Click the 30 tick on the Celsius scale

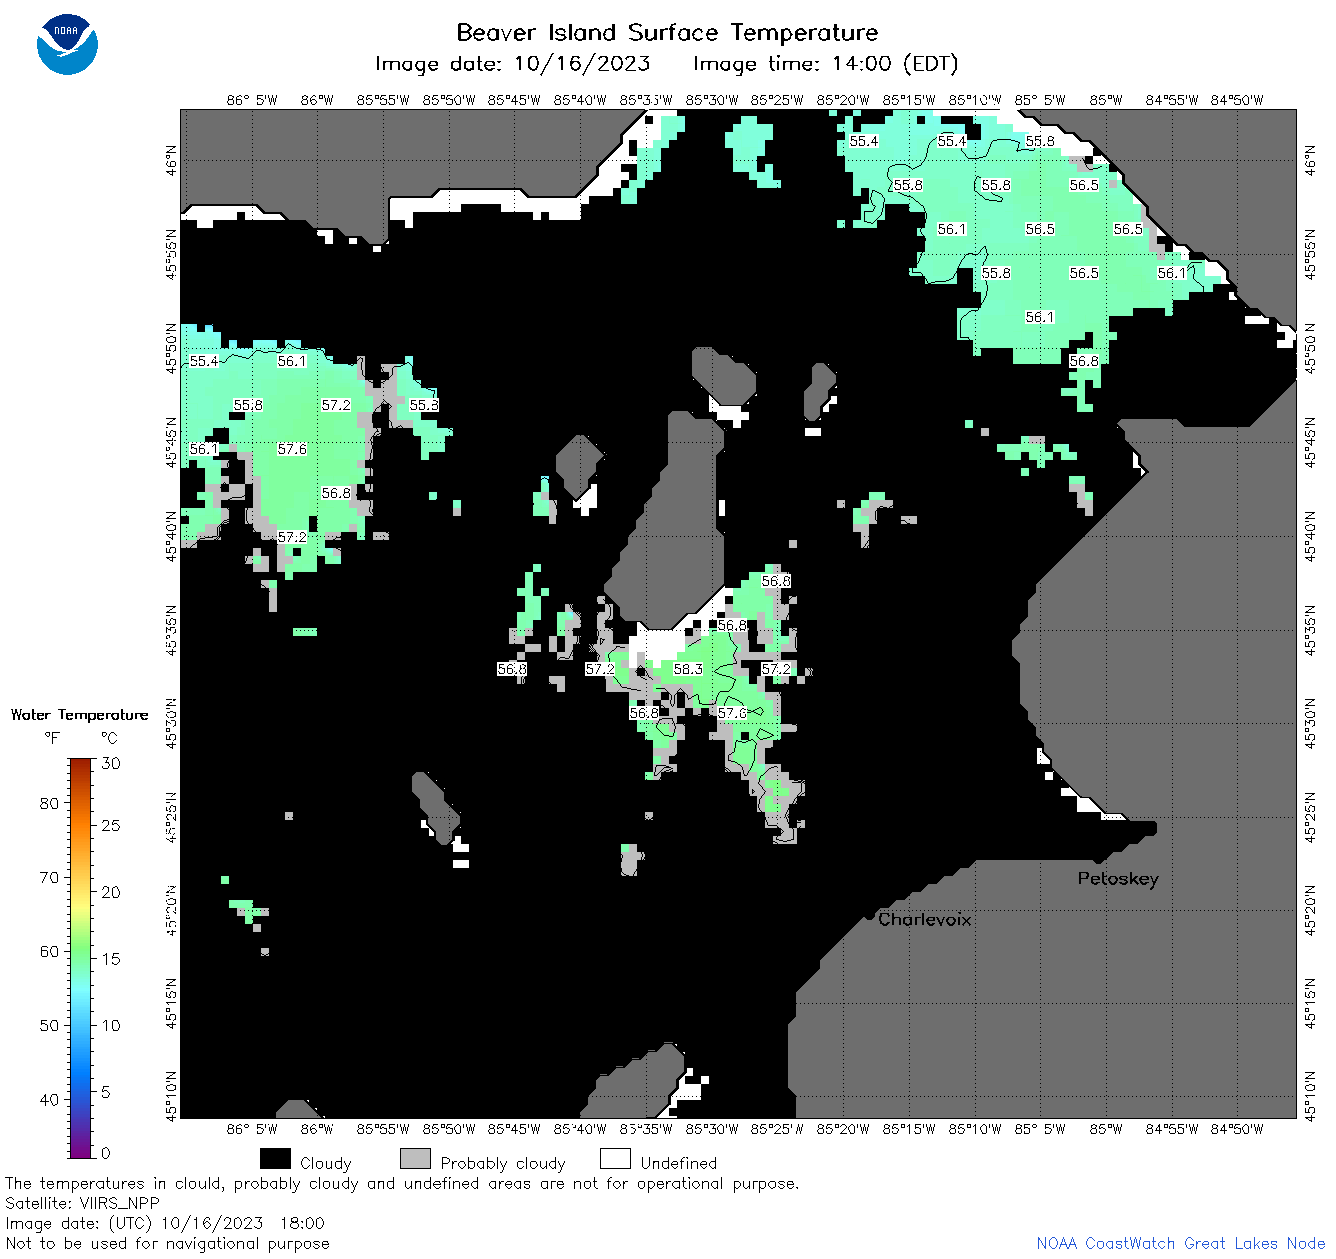(x=111, y=763)
